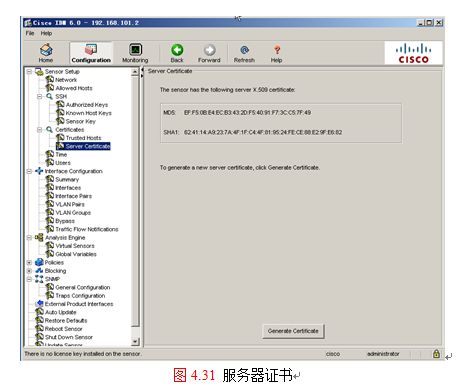469x387 pixels.
Task: Click the panel collapse arrow beside tree
Action: 142,70
